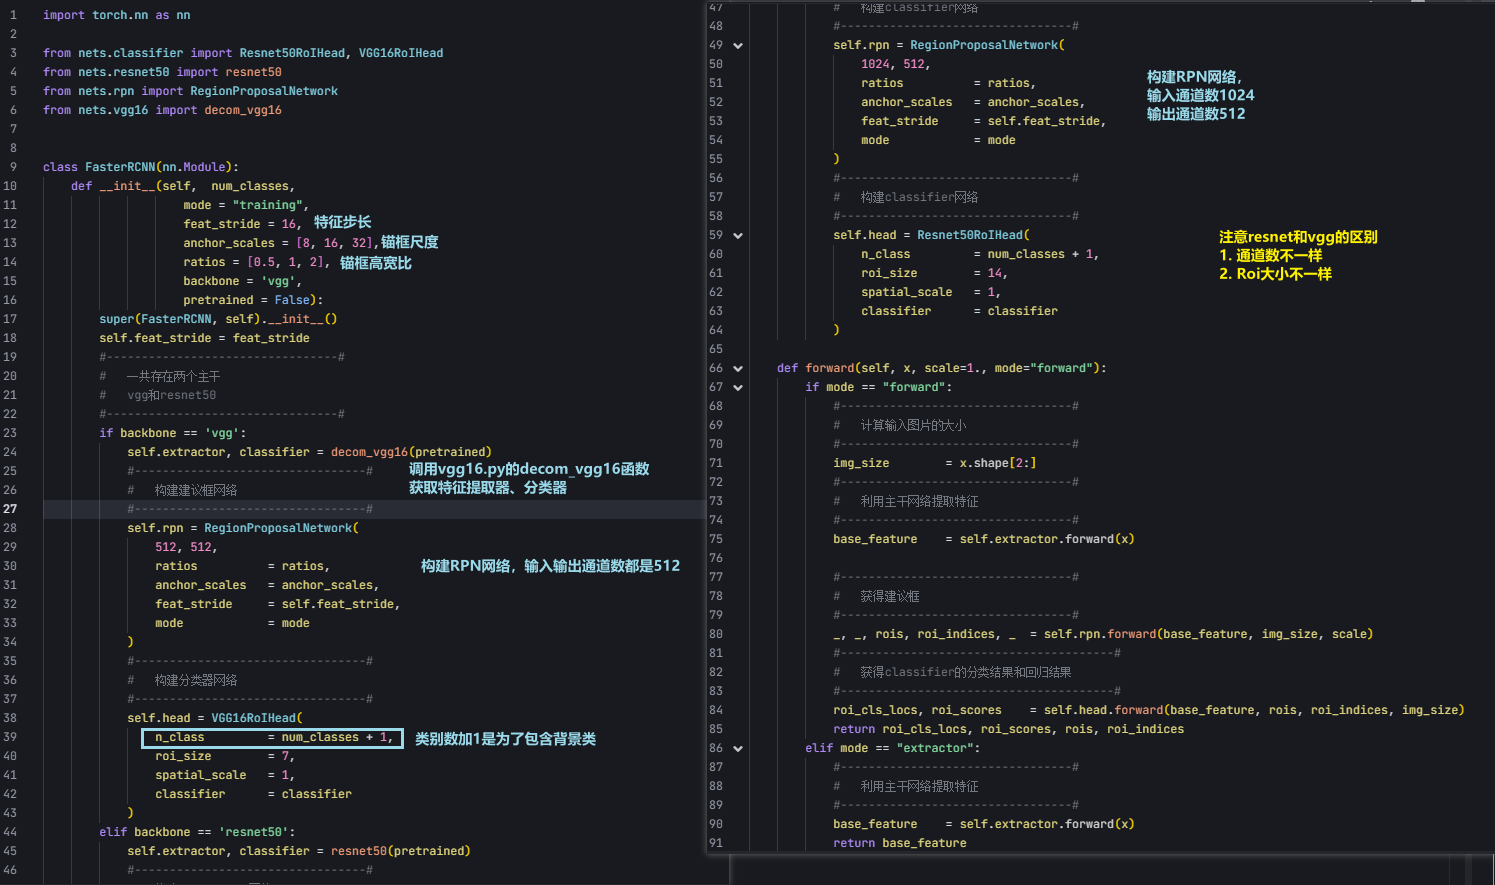Image resolution: width=1495 pixels, height=885 pixels.
Task: Click the 'import torch.nn as nn' line
Action: pos(116,15)
